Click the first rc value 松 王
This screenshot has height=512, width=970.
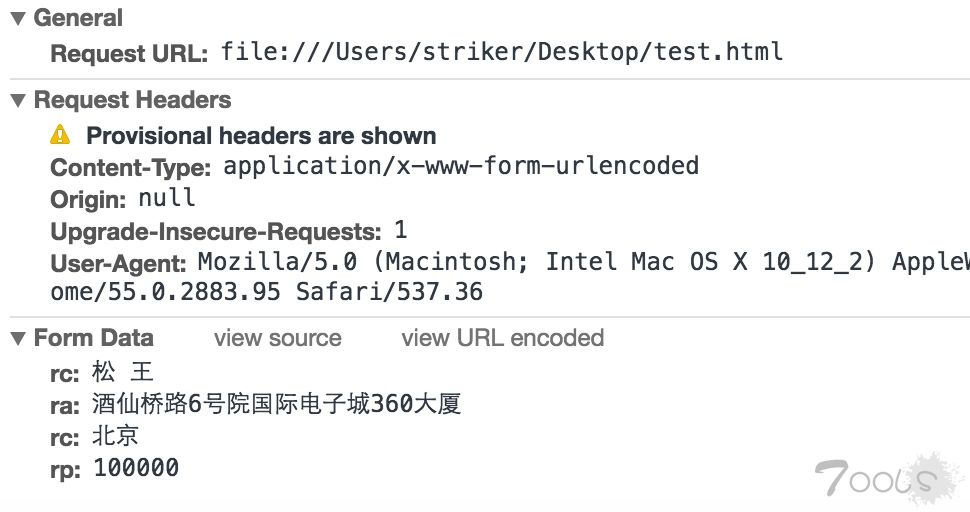pos(122,372)
